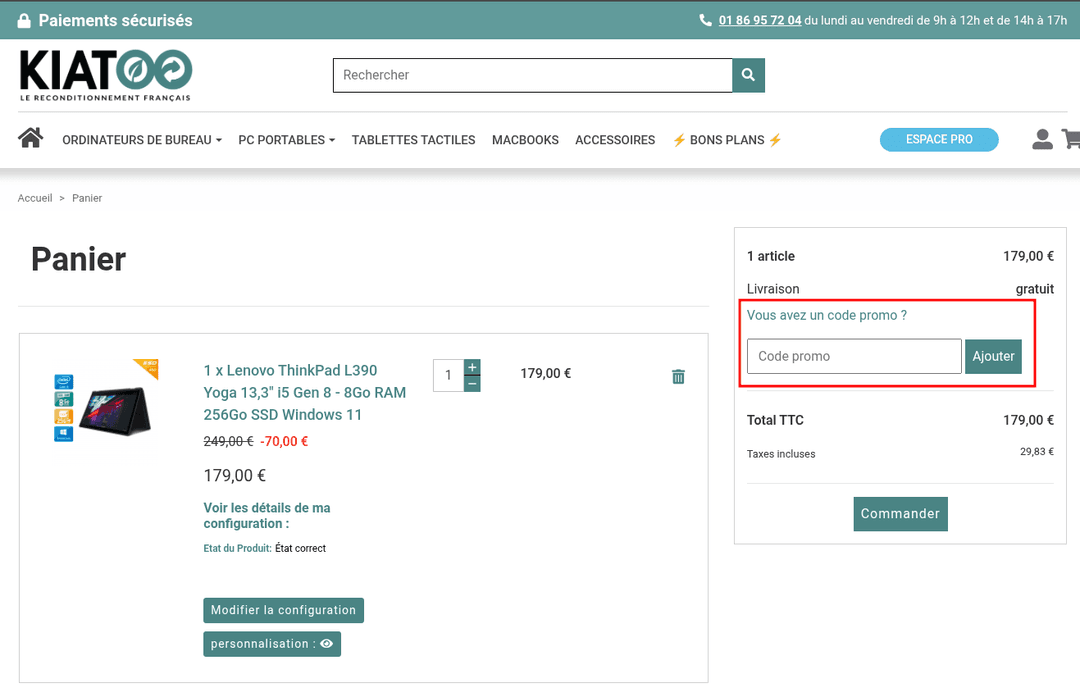The height and width of the screenshot is (692, 1080).
Task: Click the crossed-out price '249,00 €'
Action: [x=228, y=441]
